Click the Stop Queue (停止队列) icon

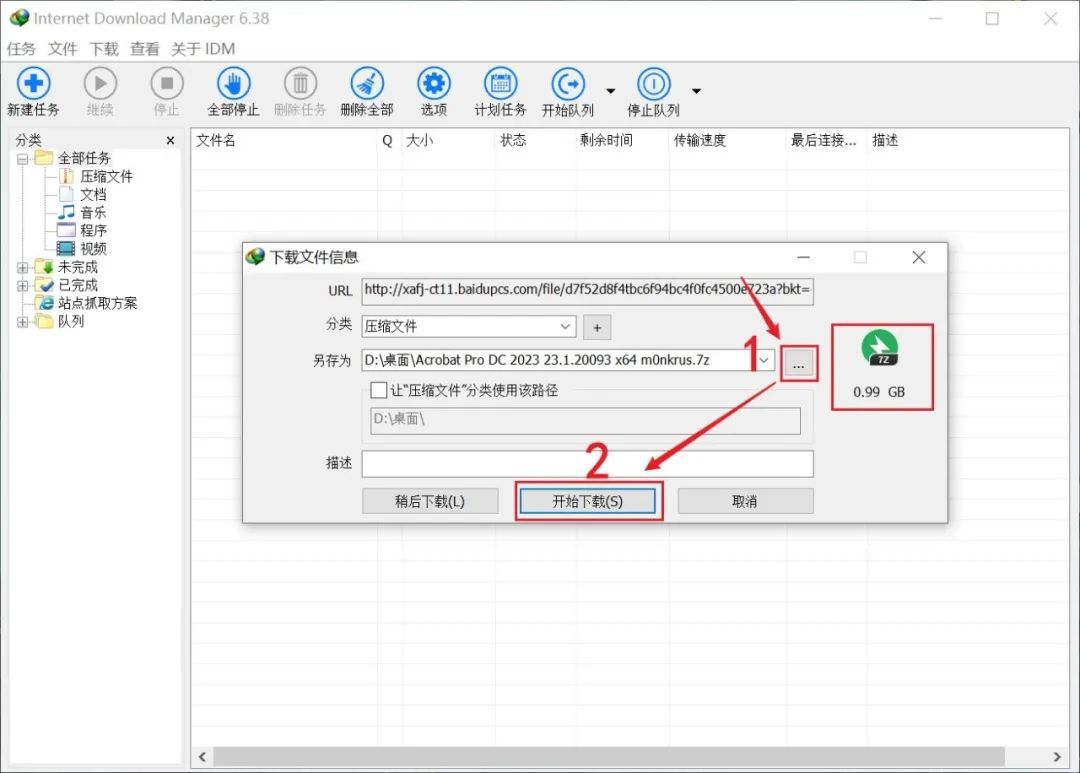(653, 83)
